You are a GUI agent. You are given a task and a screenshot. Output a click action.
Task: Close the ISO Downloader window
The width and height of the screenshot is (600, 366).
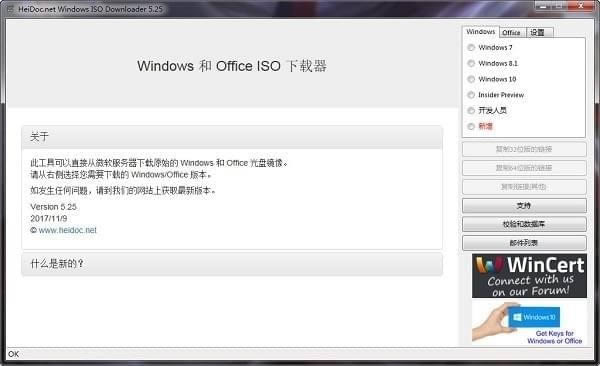[582, 5]
